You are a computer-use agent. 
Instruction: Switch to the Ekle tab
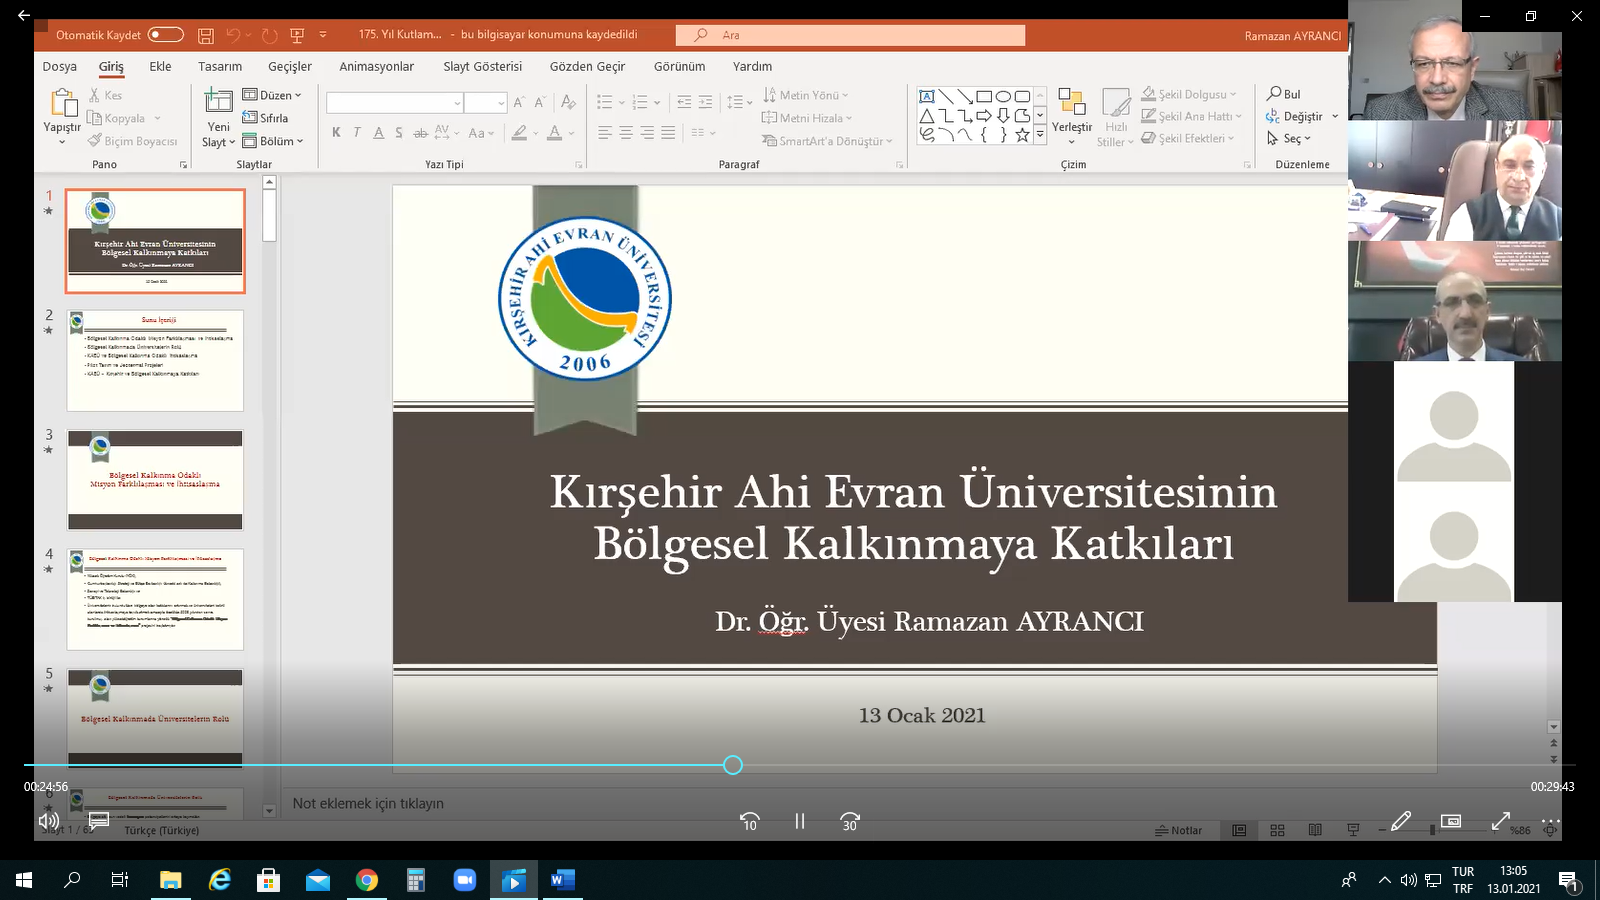click(160, 66)
